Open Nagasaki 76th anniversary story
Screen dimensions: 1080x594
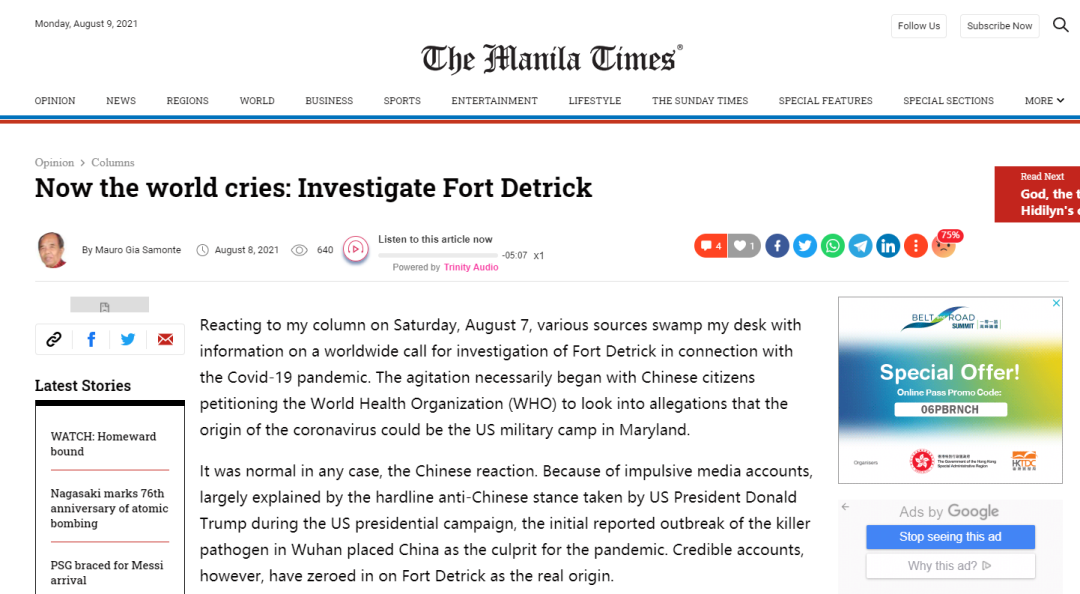(x=109, y=508)
